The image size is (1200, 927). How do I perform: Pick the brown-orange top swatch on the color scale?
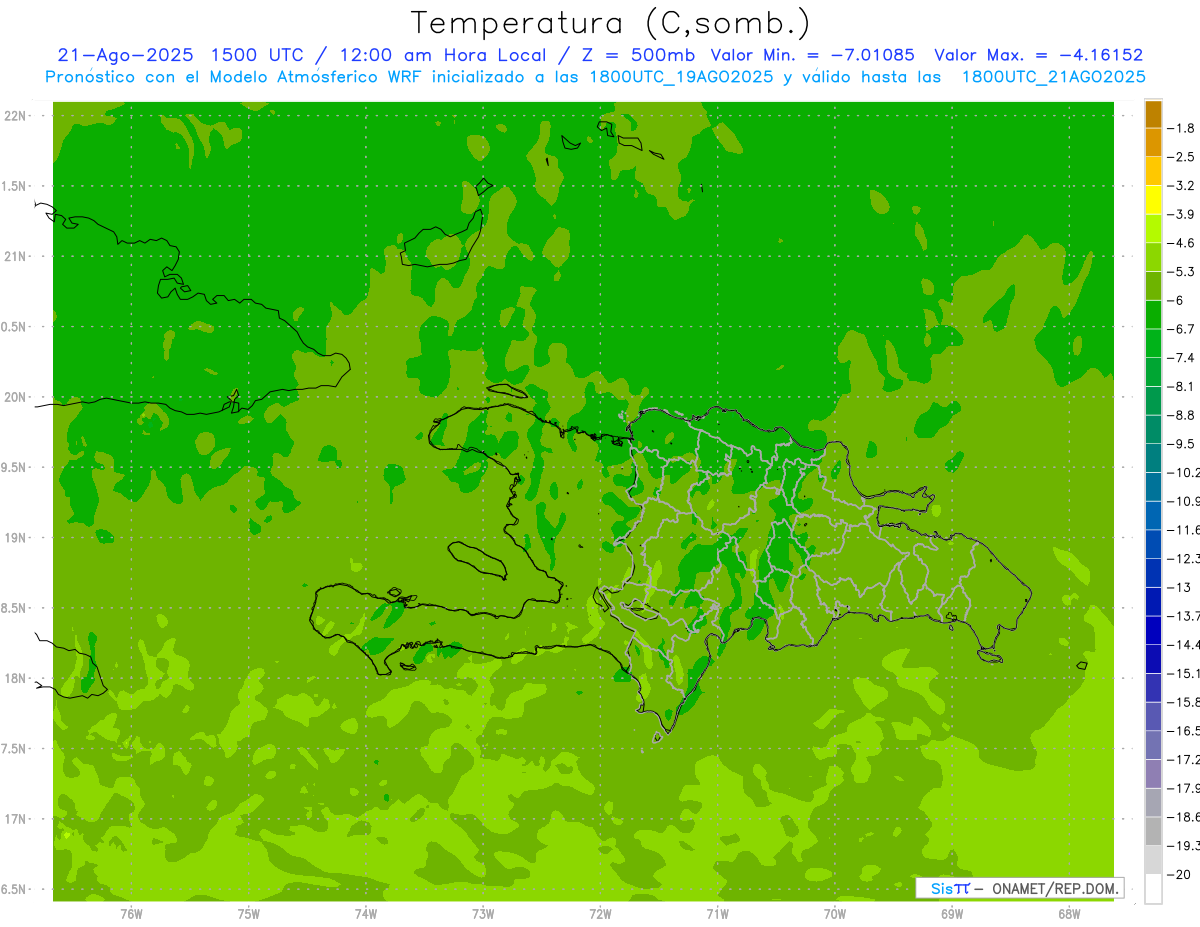click(x=1153, y=114)
